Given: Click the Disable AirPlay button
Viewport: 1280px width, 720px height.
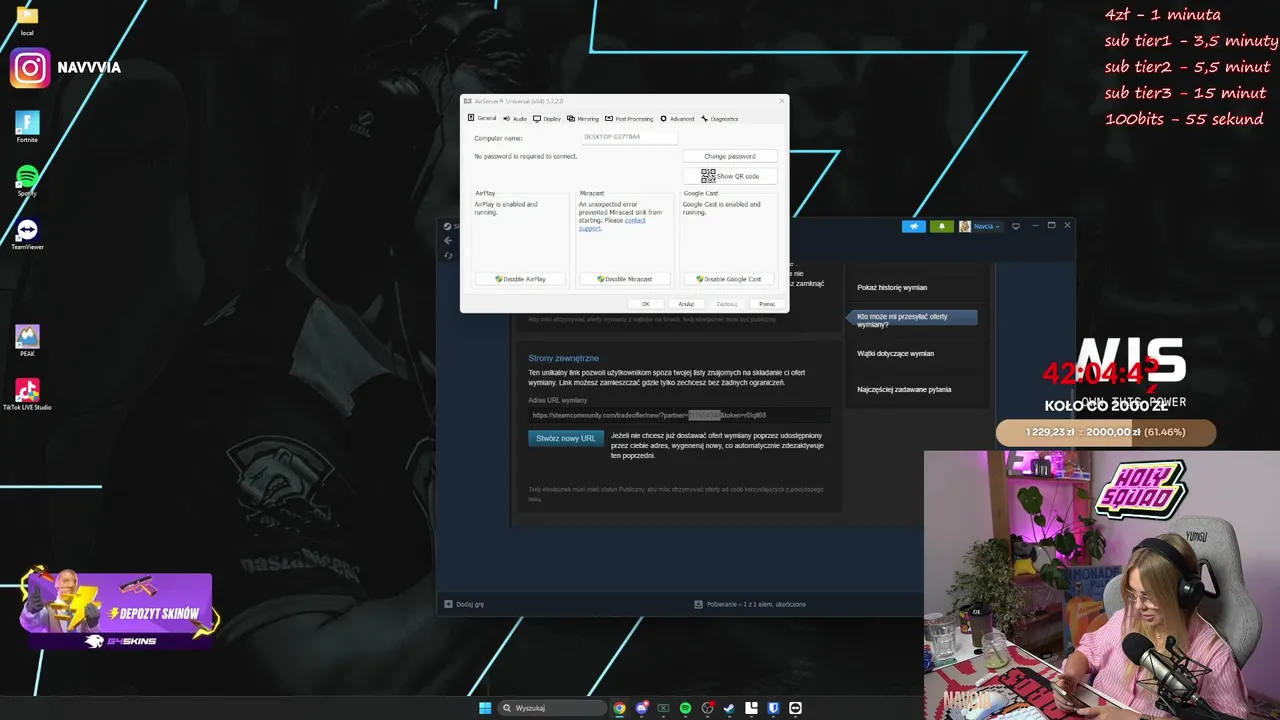Looking at the screenshot, I should pos(520,279).
